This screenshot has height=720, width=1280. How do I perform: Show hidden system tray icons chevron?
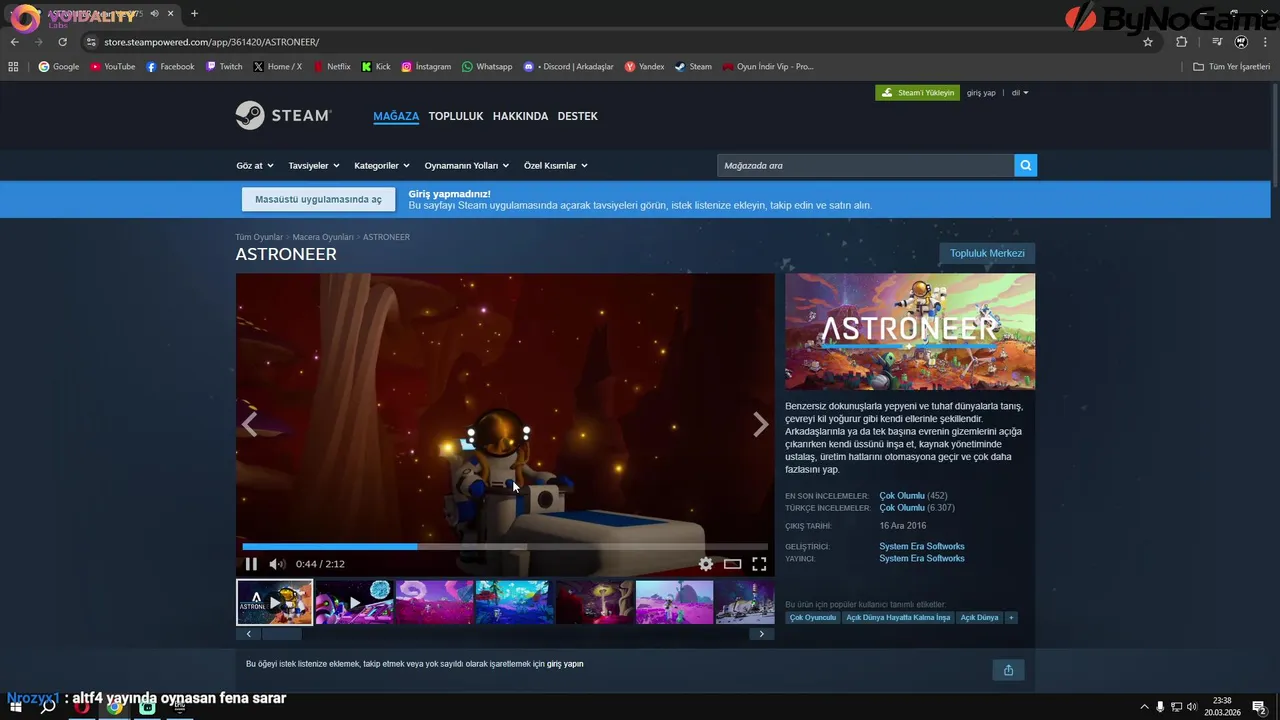1145,707
